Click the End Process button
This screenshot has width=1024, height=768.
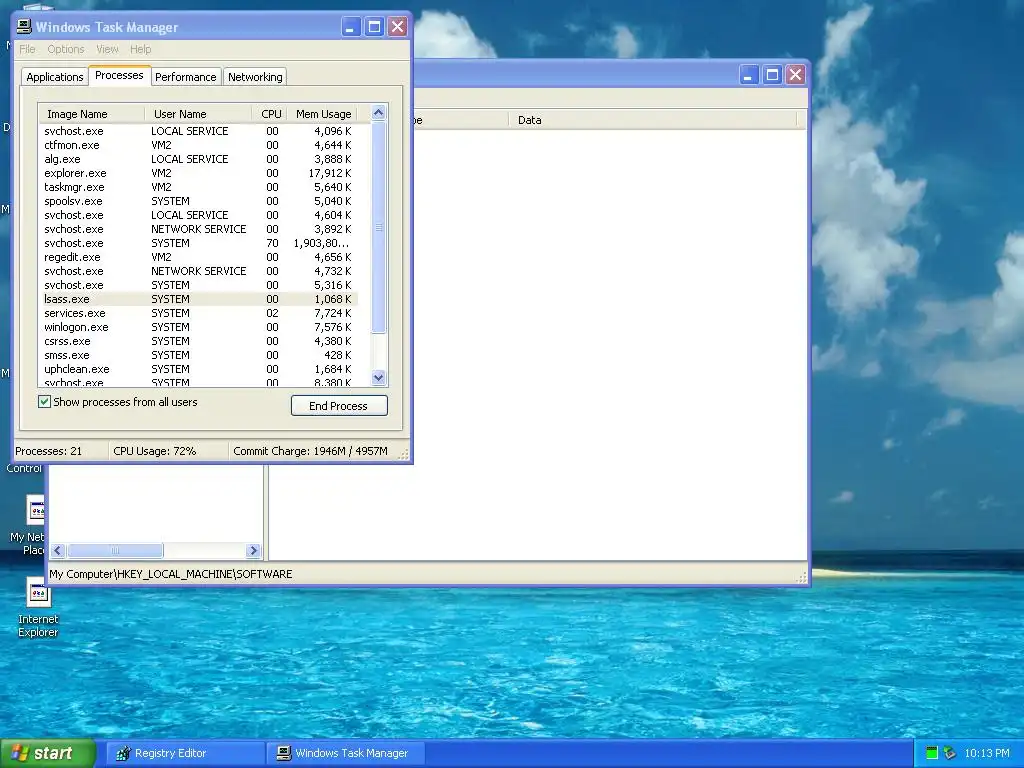click(x=339, y=406)
